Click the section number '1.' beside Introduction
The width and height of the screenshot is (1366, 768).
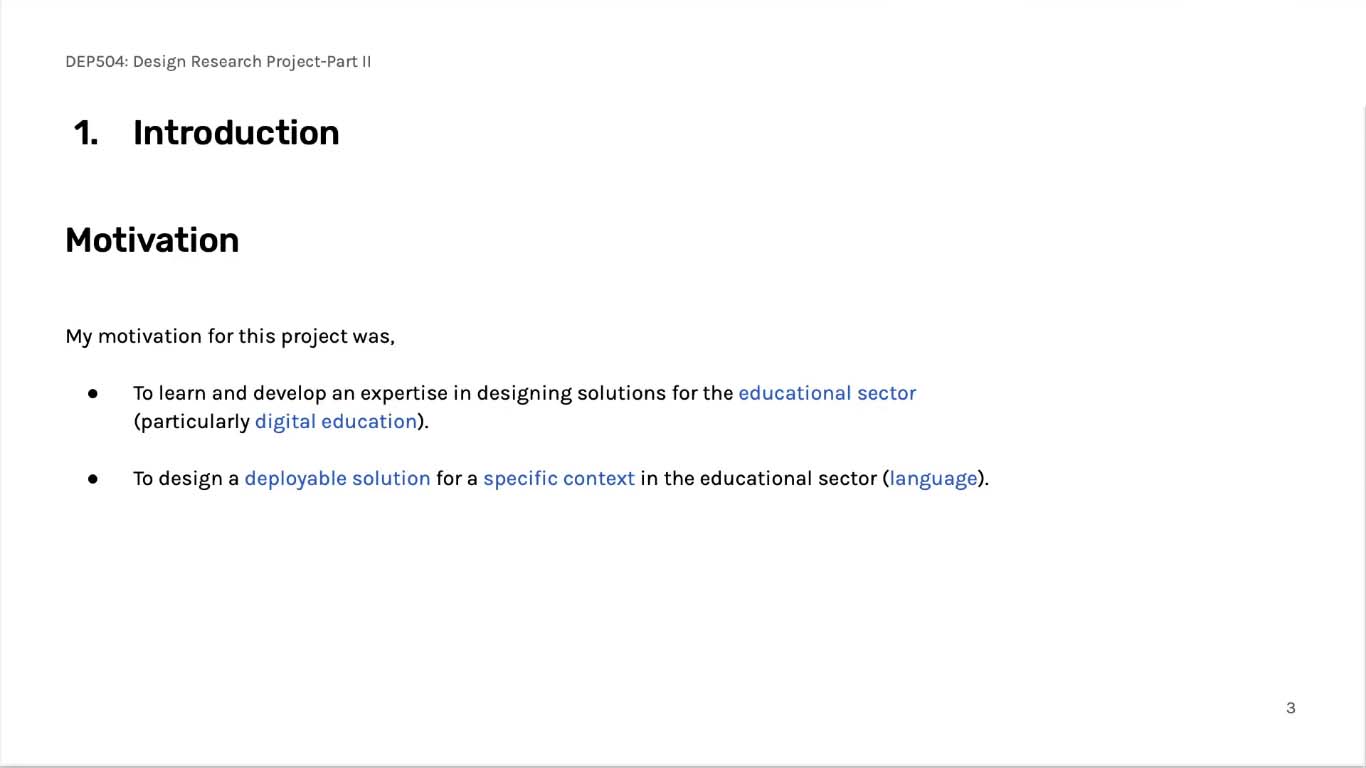click(86, 133)
